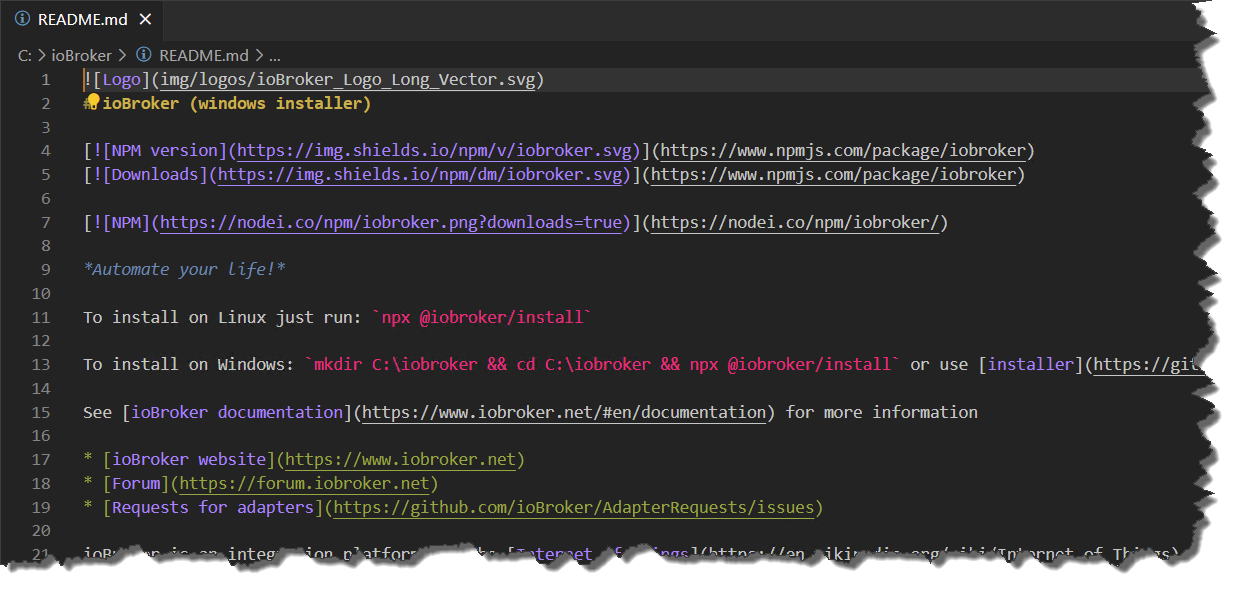Viewport: 1238px width, 589px height.
Task: Click line number 15 in the gutter
Action: pyautogui.click(x=40, y=412)
